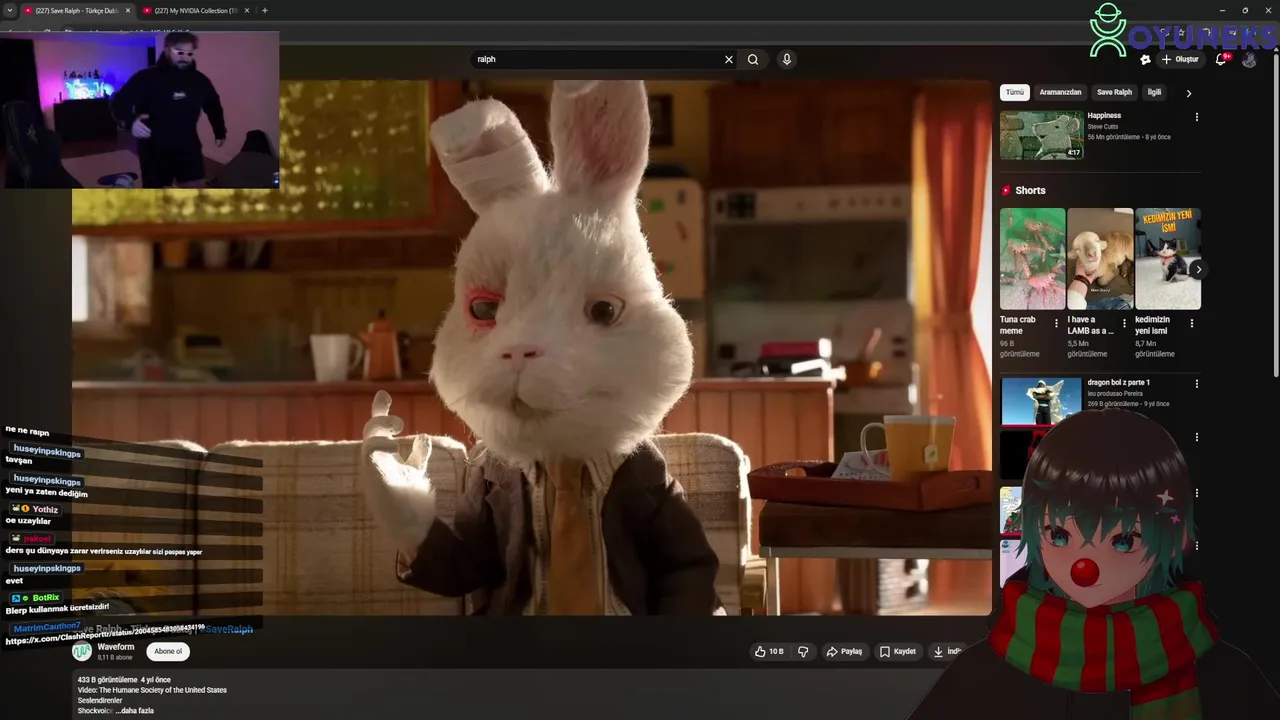Select the Save Ralph filter chip
Image resolution: width=1280 pixels, height=720 pixels.
click(1114, 92)
